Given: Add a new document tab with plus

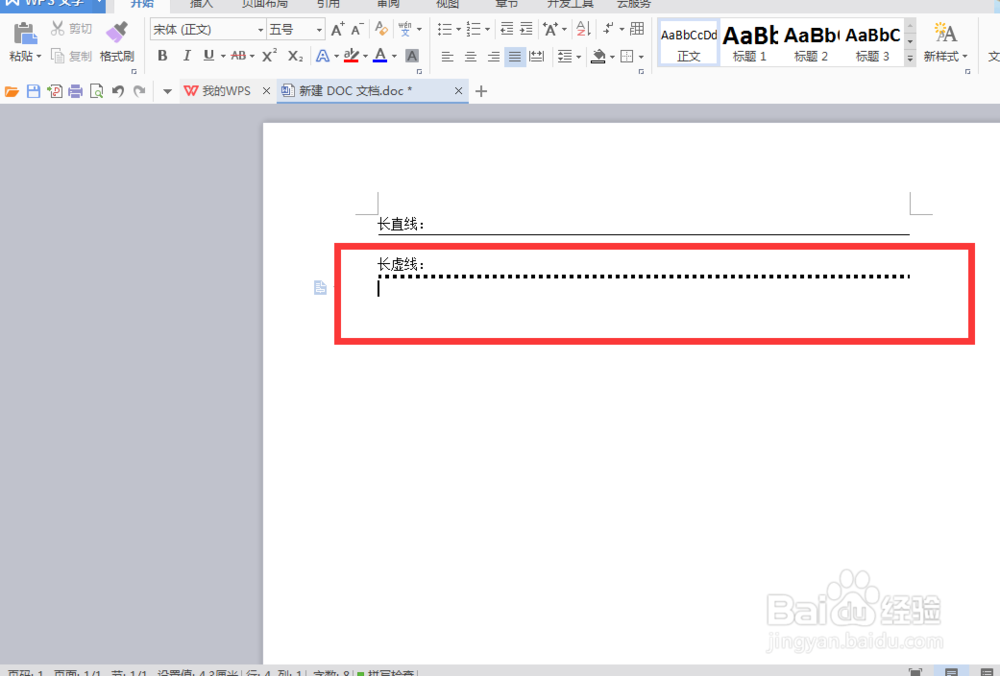Looking at the screenshot, I should point(482,91).
